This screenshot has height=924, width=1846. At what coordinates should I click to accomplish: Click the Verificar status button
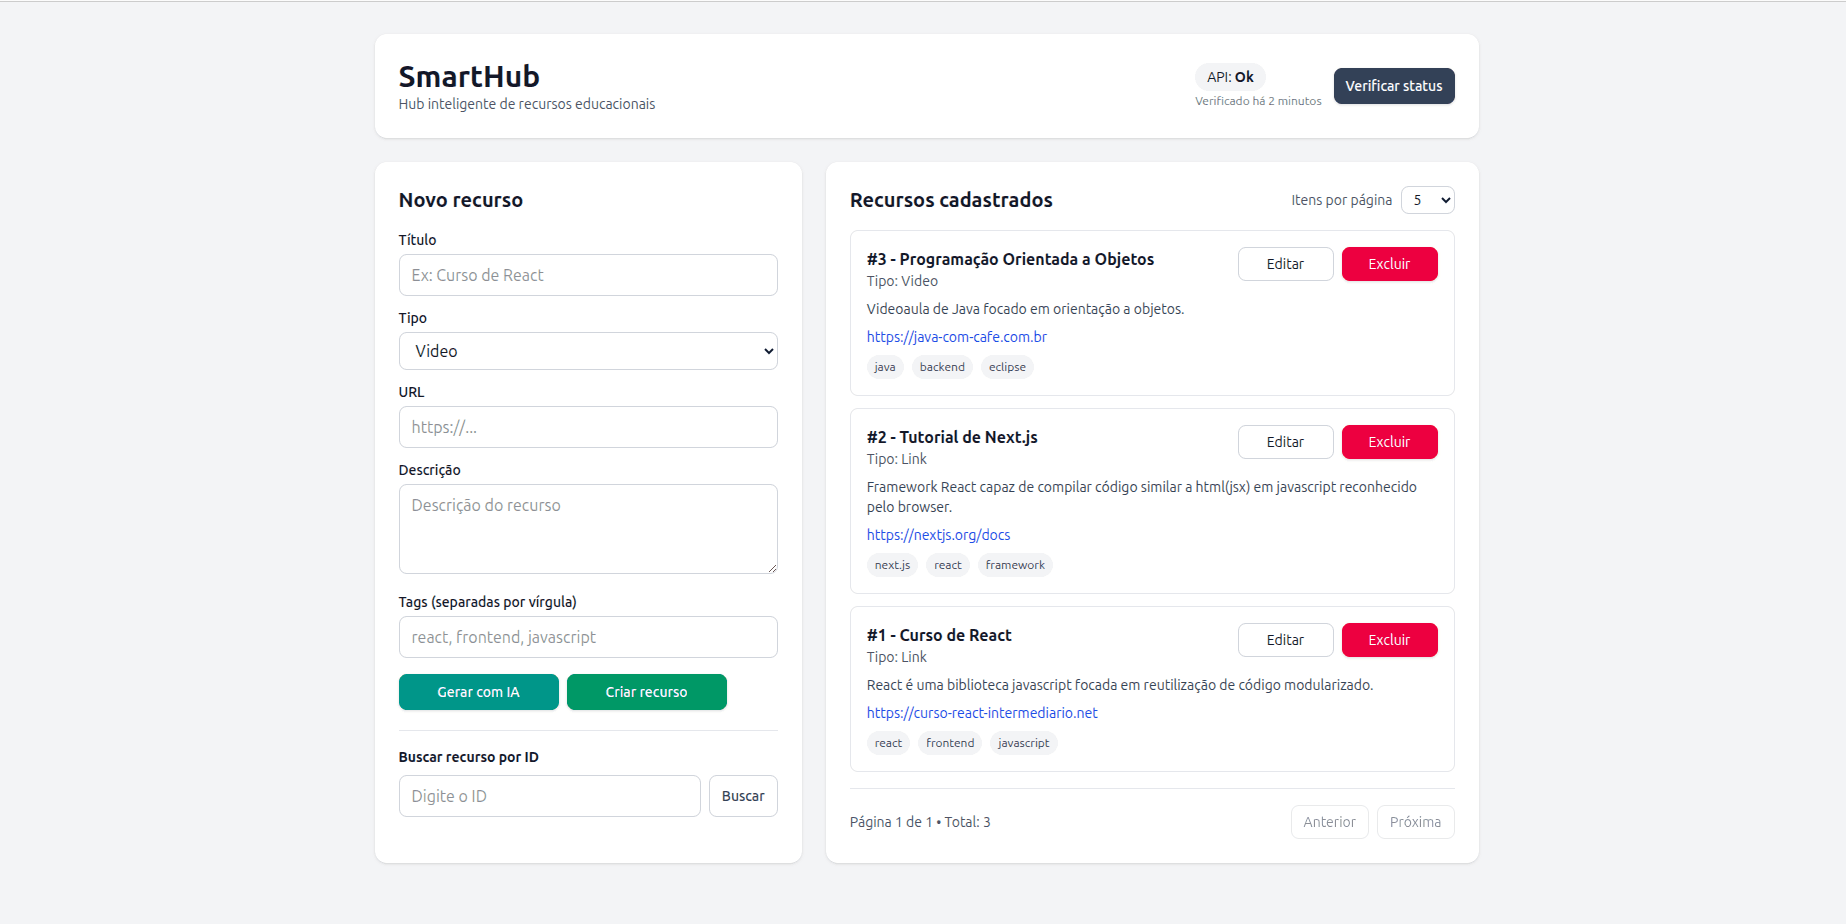(1393, 86)
